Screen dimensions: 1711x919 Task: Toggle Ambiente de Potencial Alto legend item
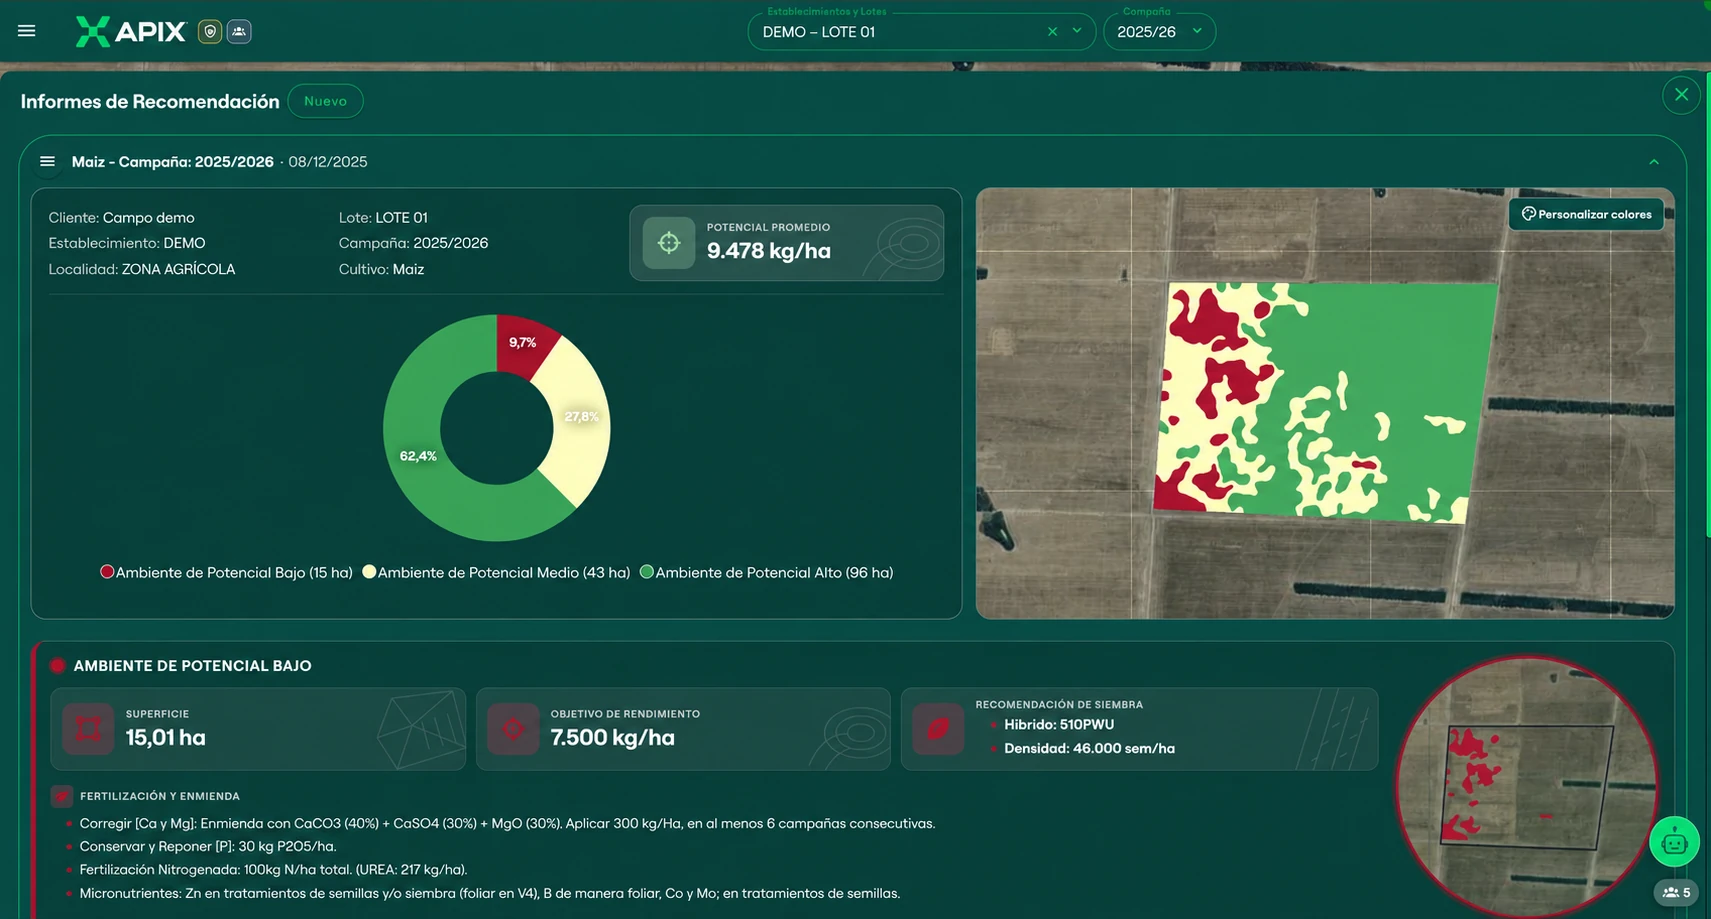point(766,572)
